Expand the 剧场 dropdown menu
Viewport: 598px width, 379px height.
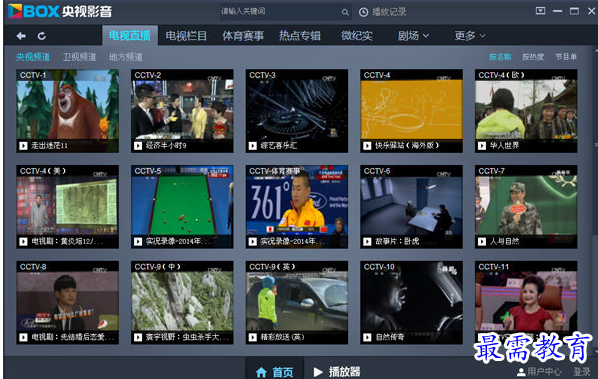pos(413,35)
